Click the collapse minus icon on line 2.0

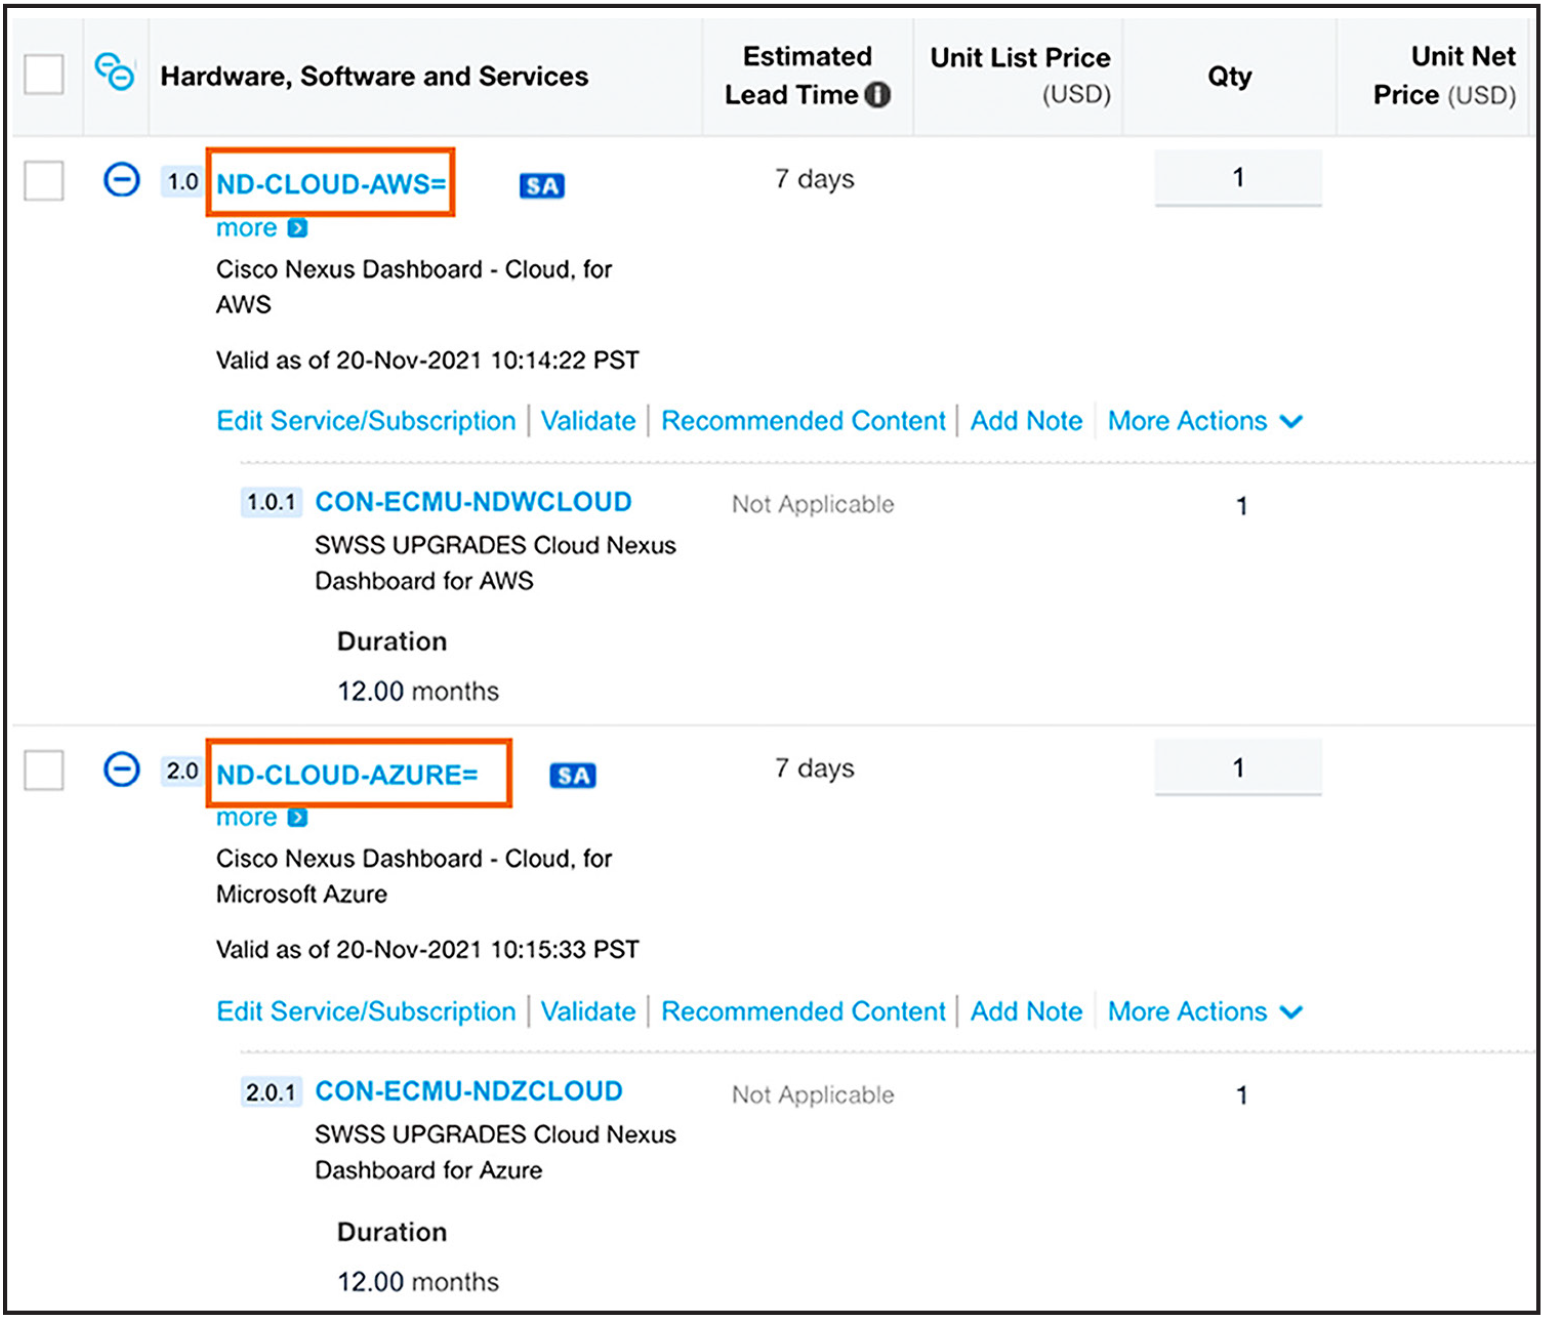coord(120,771)
